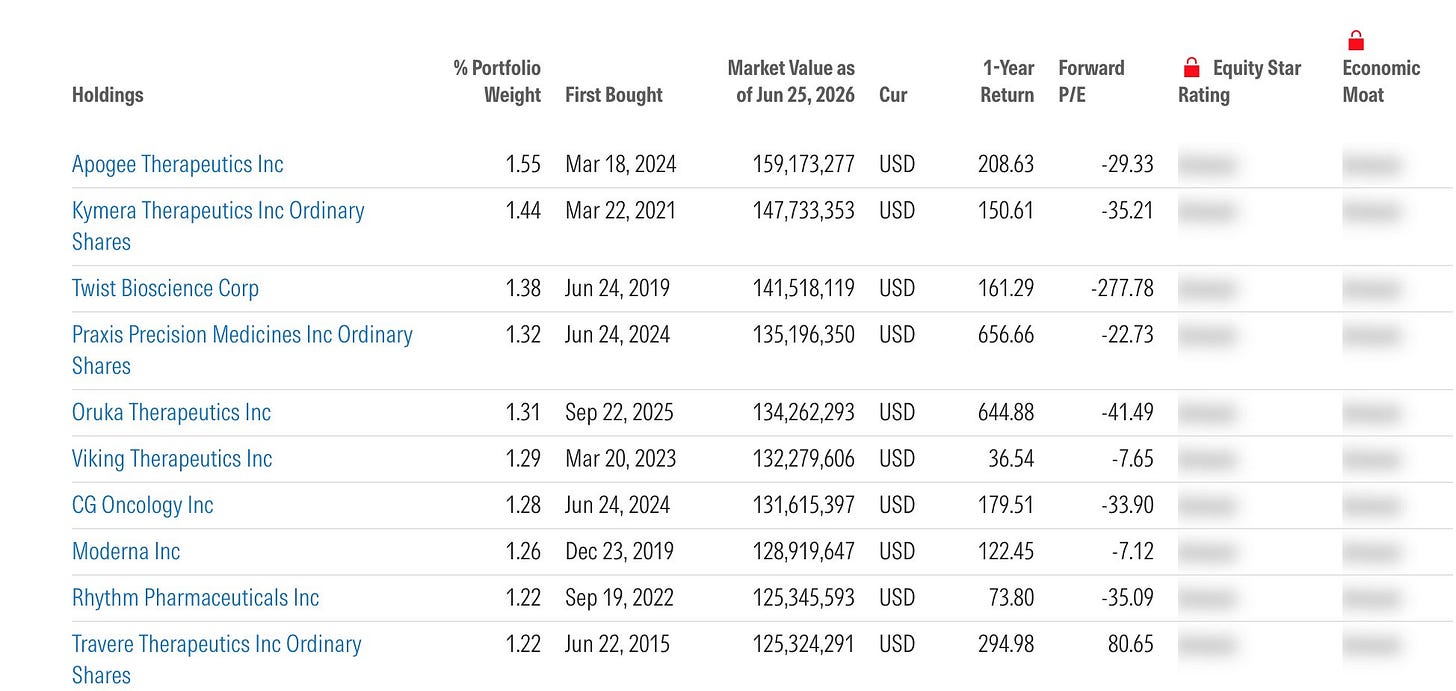Select market value 125,324,291
1456x691 pixels.
tap(804, 644)
